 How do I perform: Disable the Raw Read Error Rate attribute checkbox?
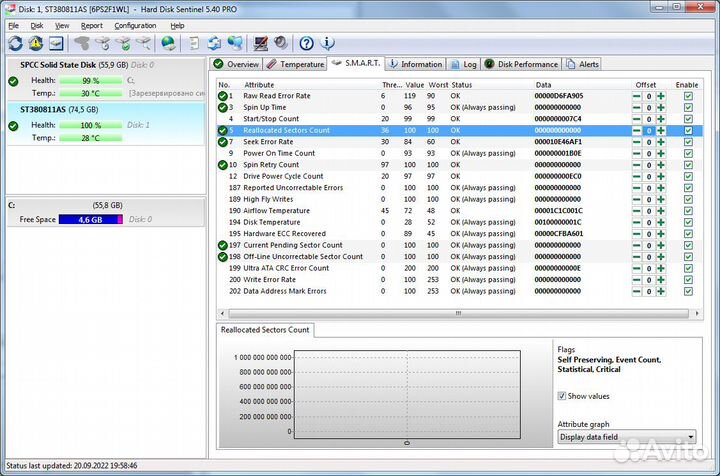click(x=687, y=96)
